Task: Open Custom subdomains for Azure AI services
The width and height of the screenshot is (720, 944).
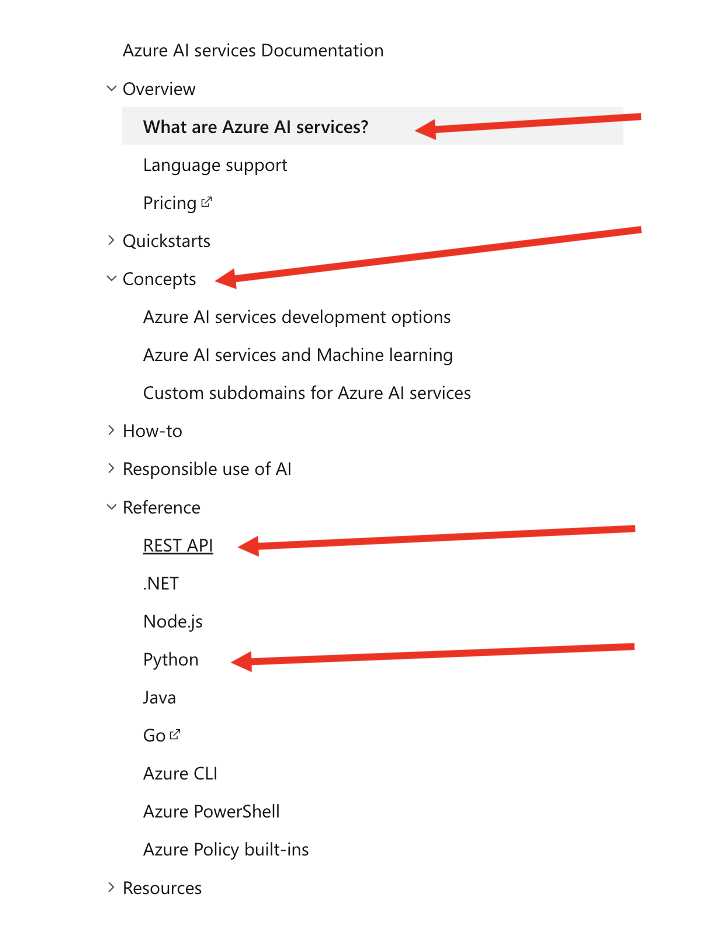Action: click(x=307, y=393)
